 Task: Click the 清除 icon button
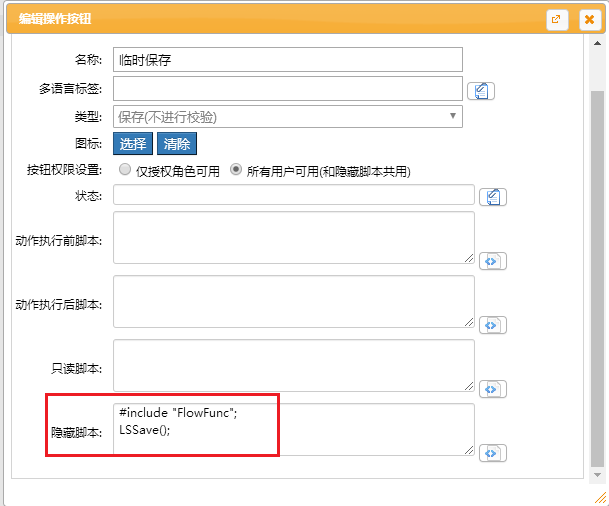coord(177,144)
